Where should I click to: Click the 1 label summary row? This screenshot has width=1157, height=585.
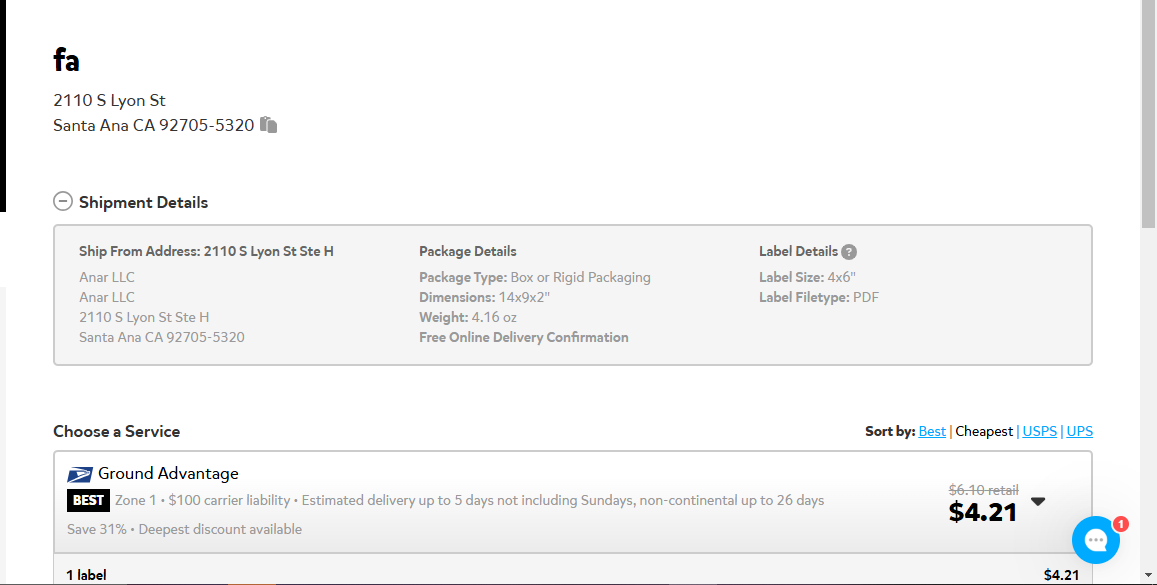pos(573,575)
